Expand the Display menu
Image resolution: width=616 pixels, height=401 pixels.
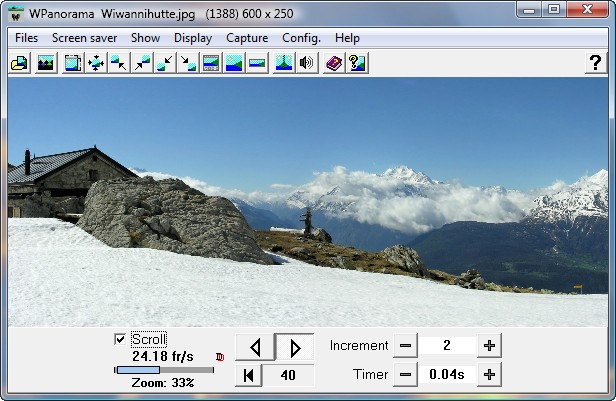click(x=193, y=38)
